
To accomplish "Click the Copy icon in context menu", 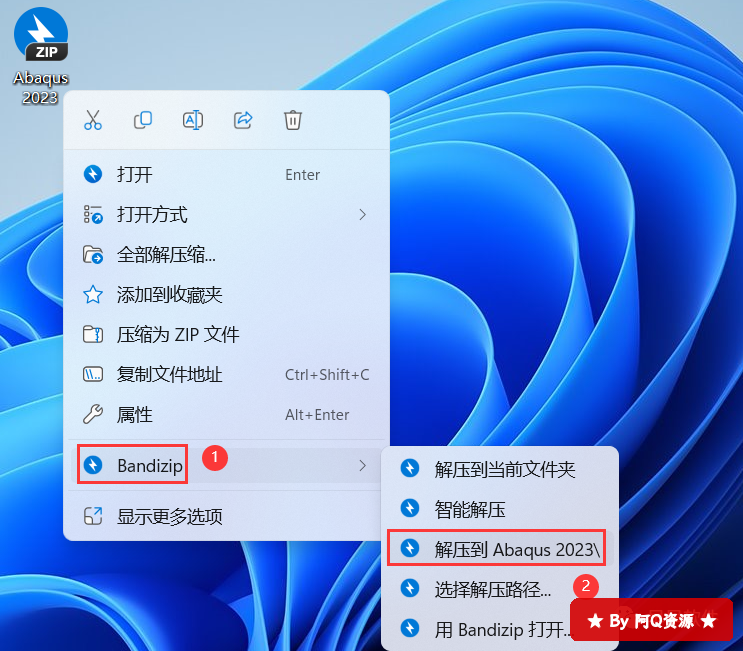I will (143, 120).
